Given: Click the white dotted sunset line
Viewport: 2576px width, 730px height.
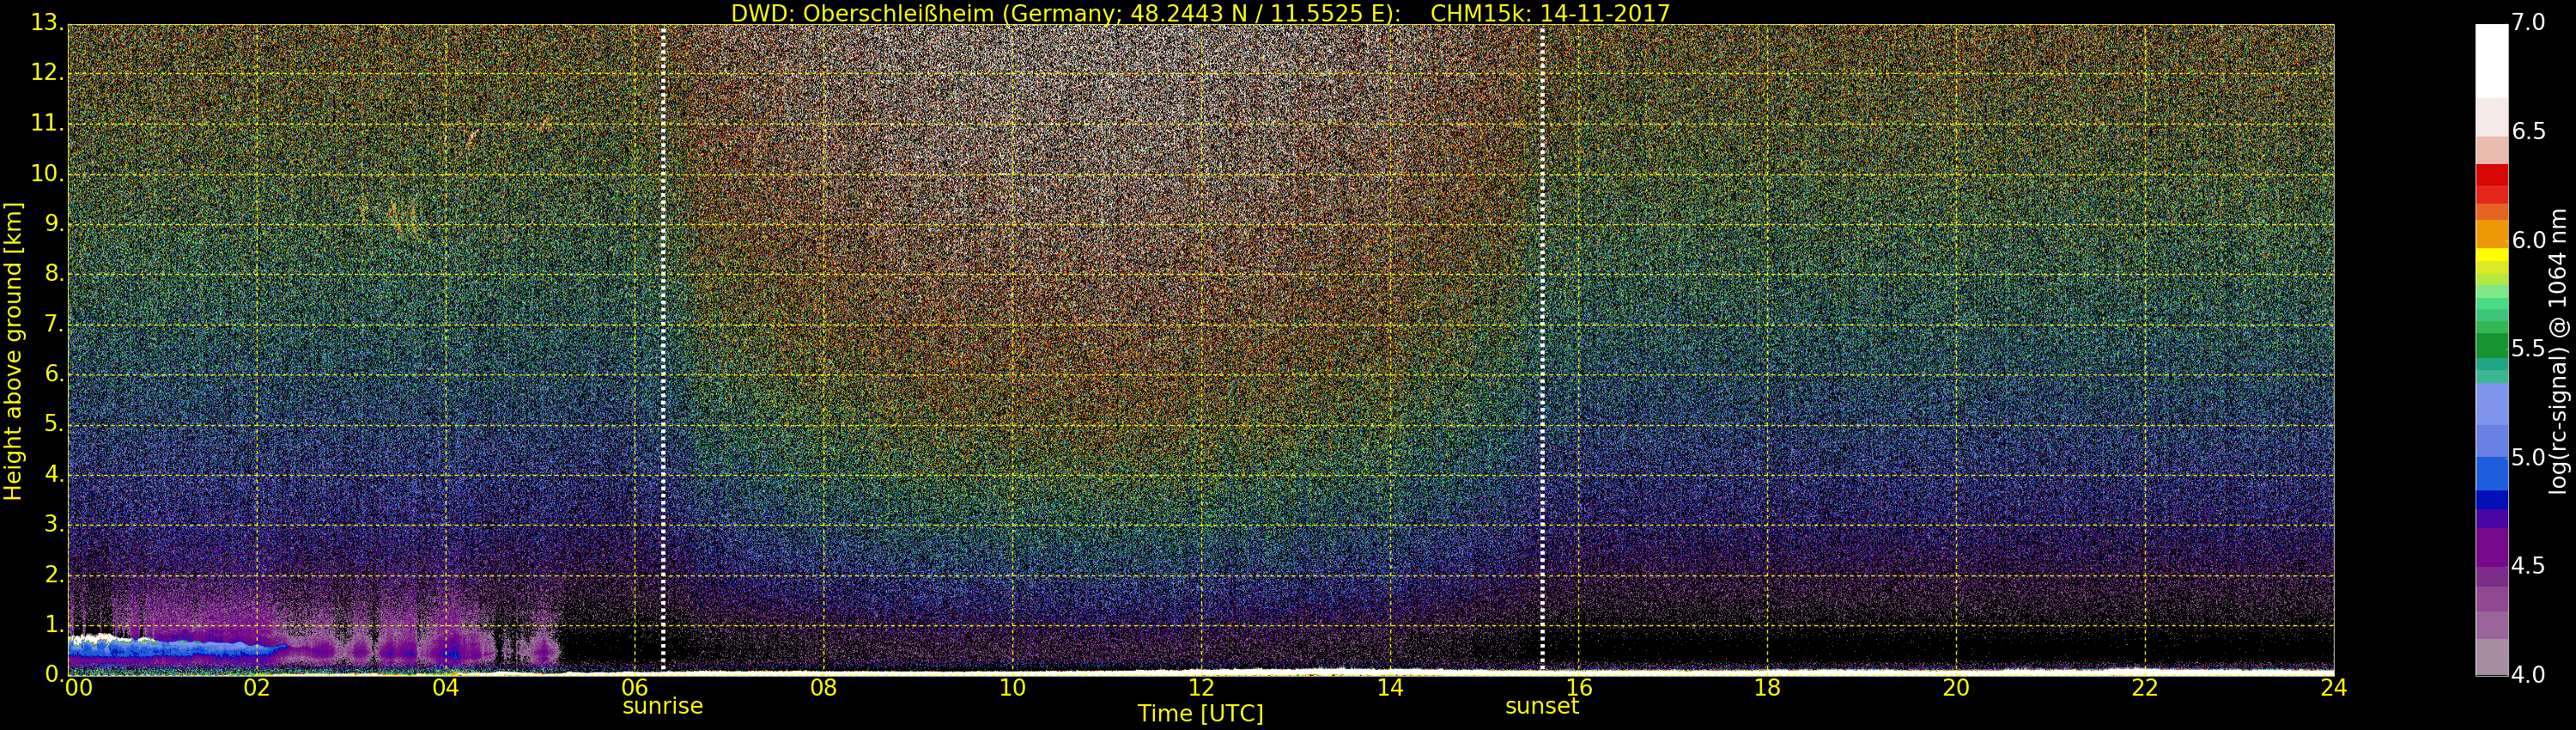Looking at the screenshot, I should coord(1542,350).
